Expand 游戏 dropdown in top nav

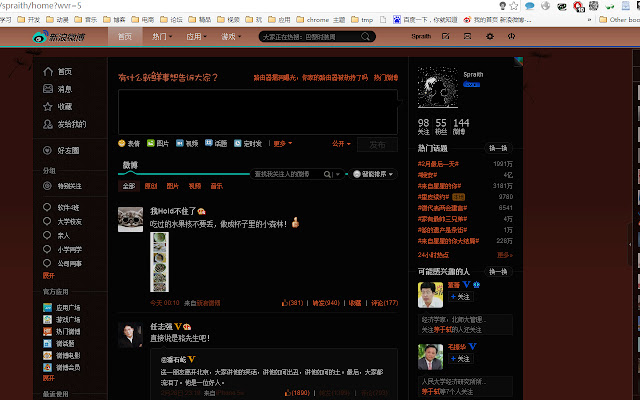[x=231, y=37]
